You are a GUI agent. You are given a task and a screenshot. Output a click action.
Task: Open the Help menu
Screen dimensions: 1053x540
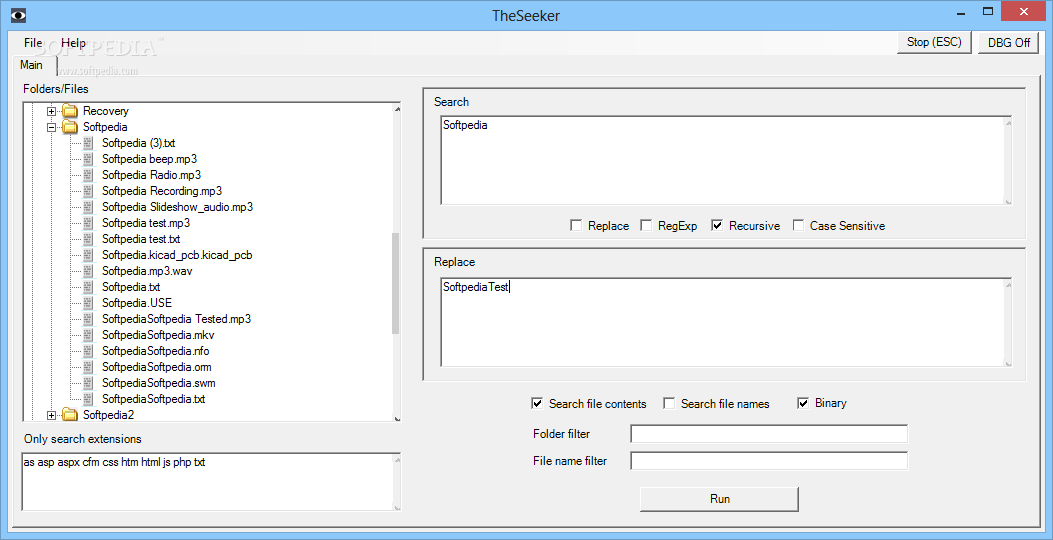[73, 42]
